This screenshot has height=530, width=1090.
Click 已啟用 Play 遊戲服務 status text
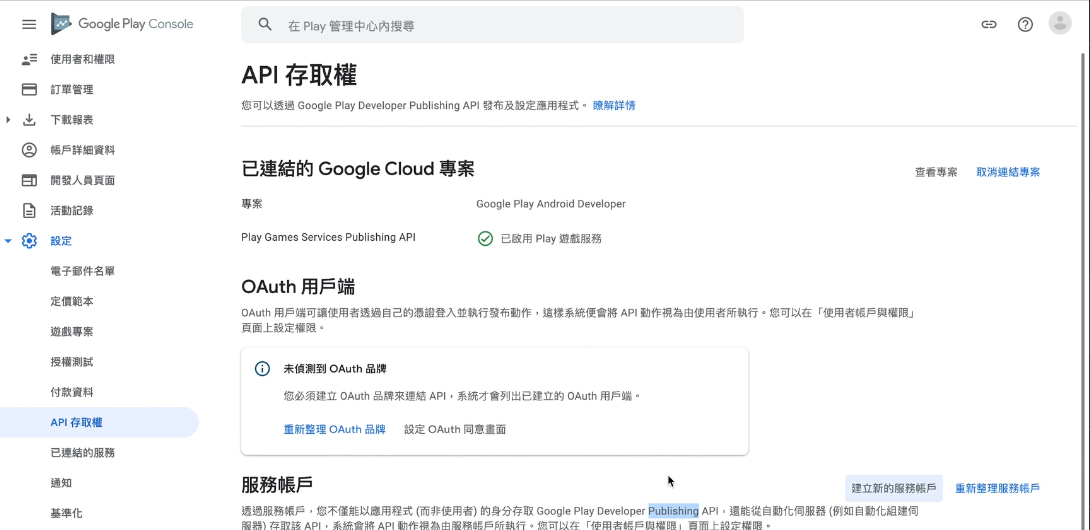(551, 239)
